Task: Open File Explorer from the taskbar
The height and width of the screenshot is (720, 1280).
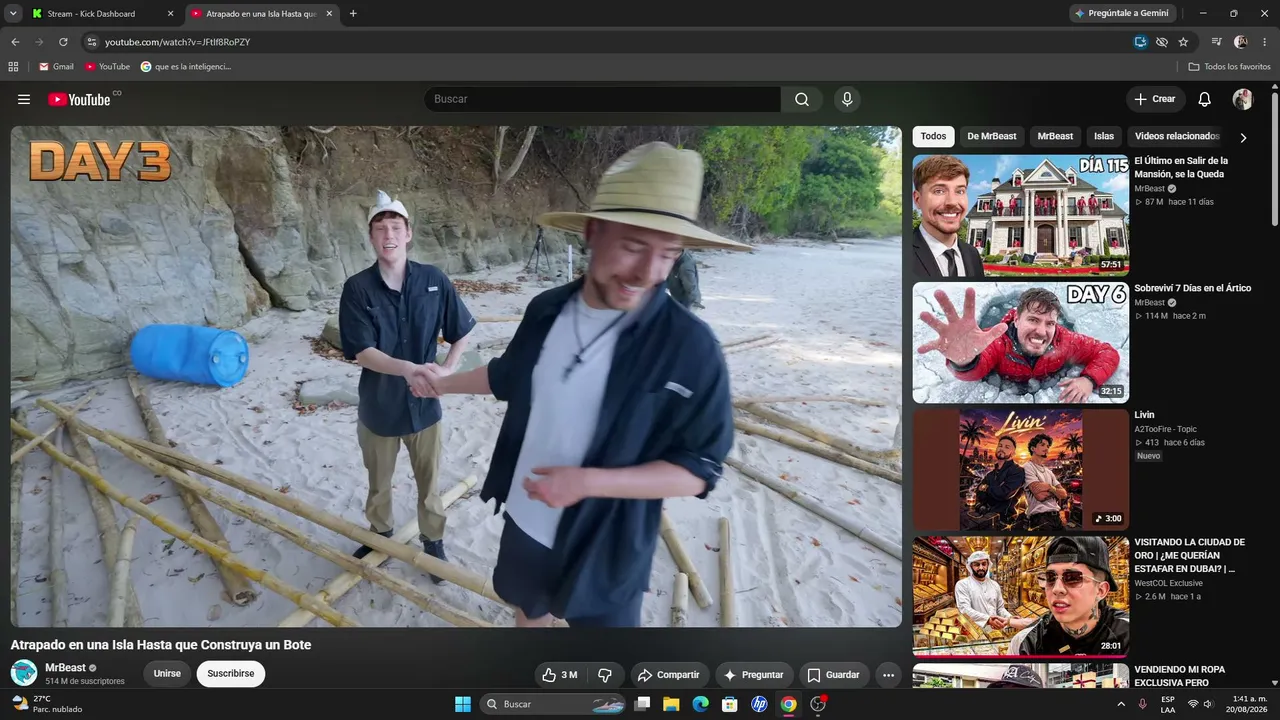Action: [x=671, y=704]
